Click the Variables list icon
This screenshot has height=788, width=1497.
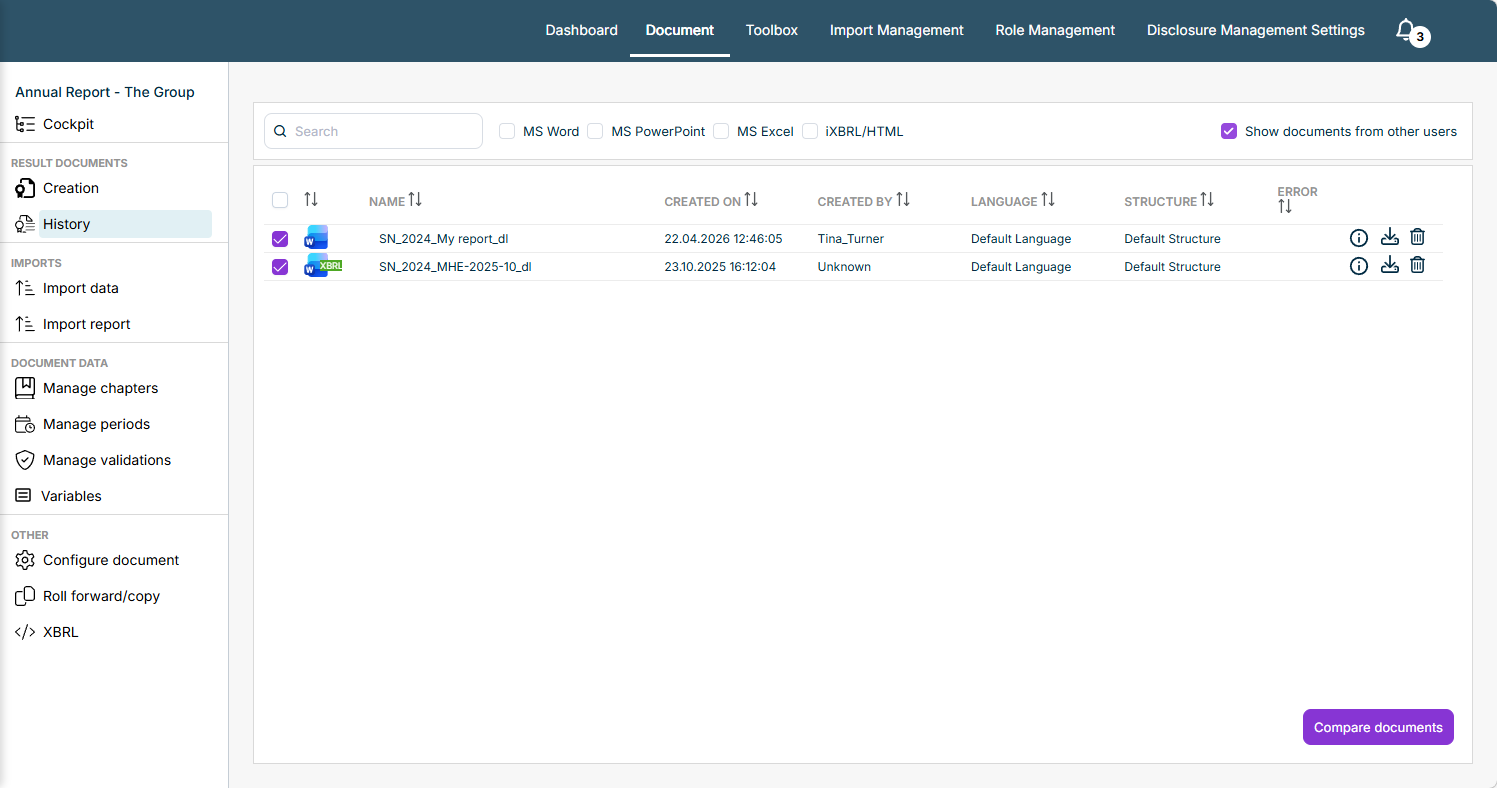click(23, 496)
